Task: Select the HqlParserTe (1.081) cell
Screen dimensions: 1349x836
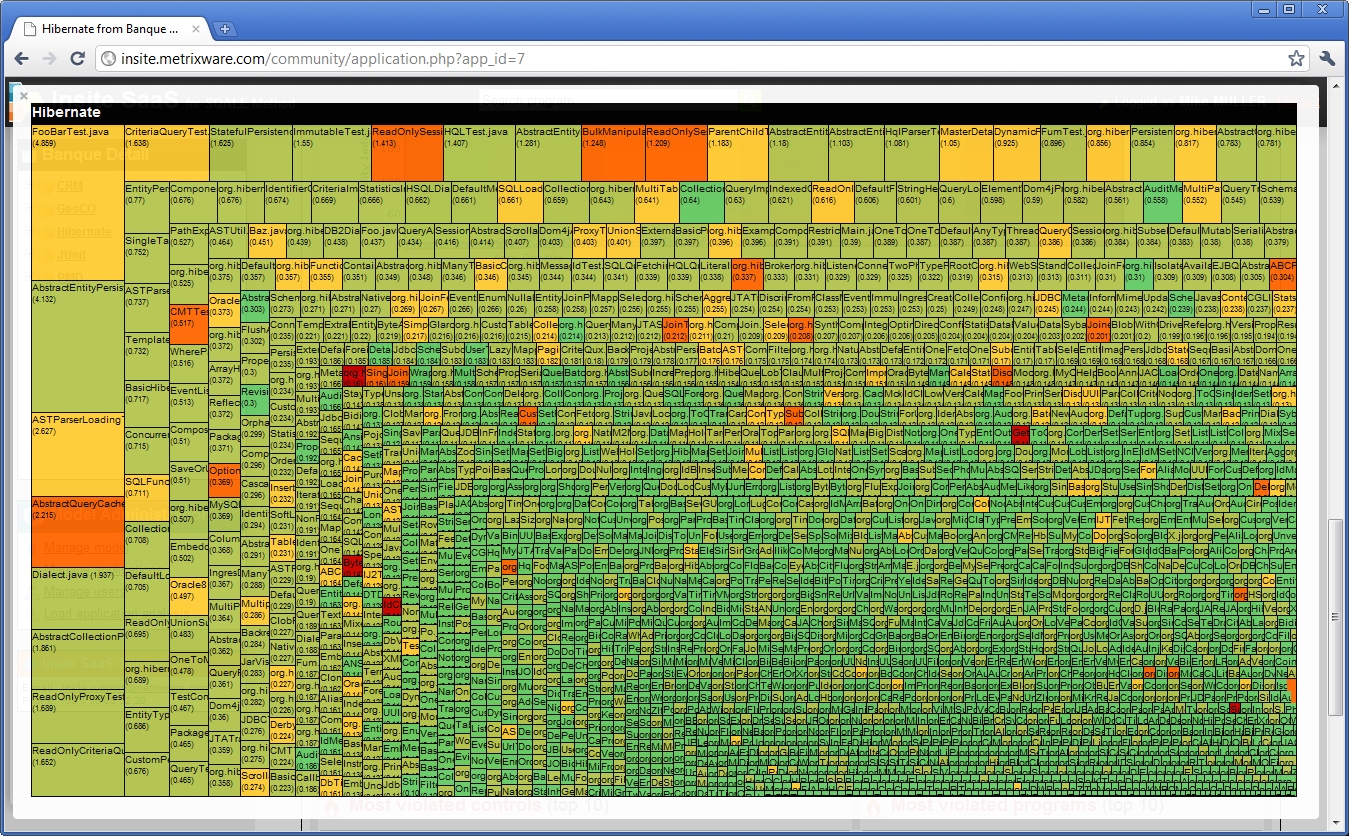Action: (x=911, y=153)
